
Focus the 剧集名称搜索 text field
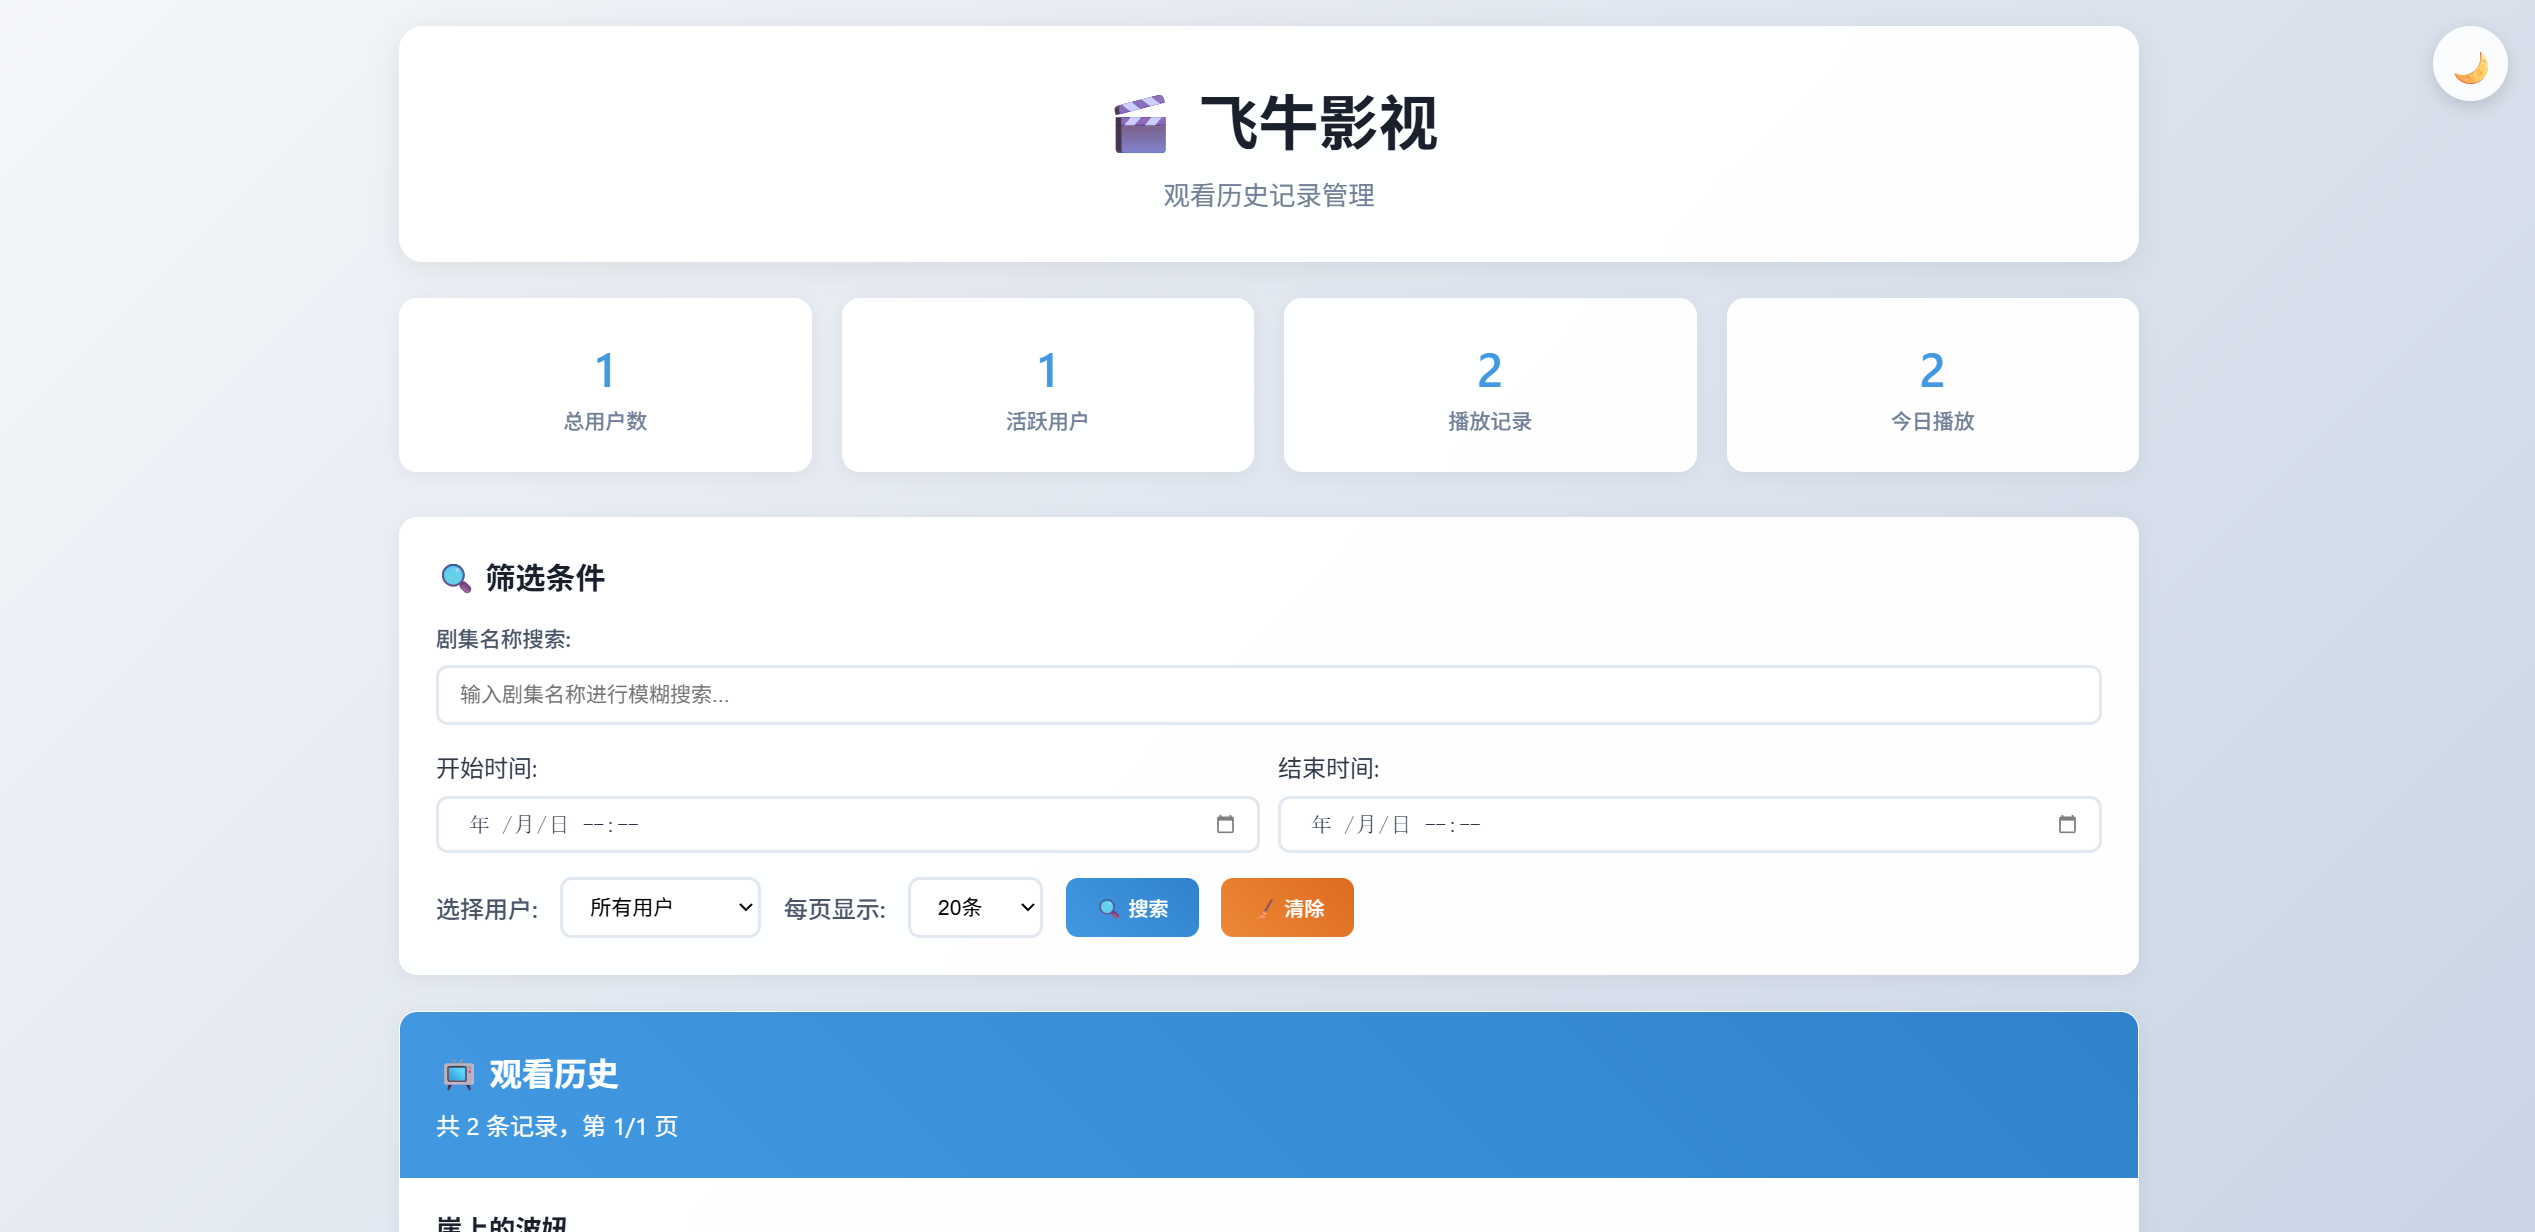click(x=1268, y=695)
